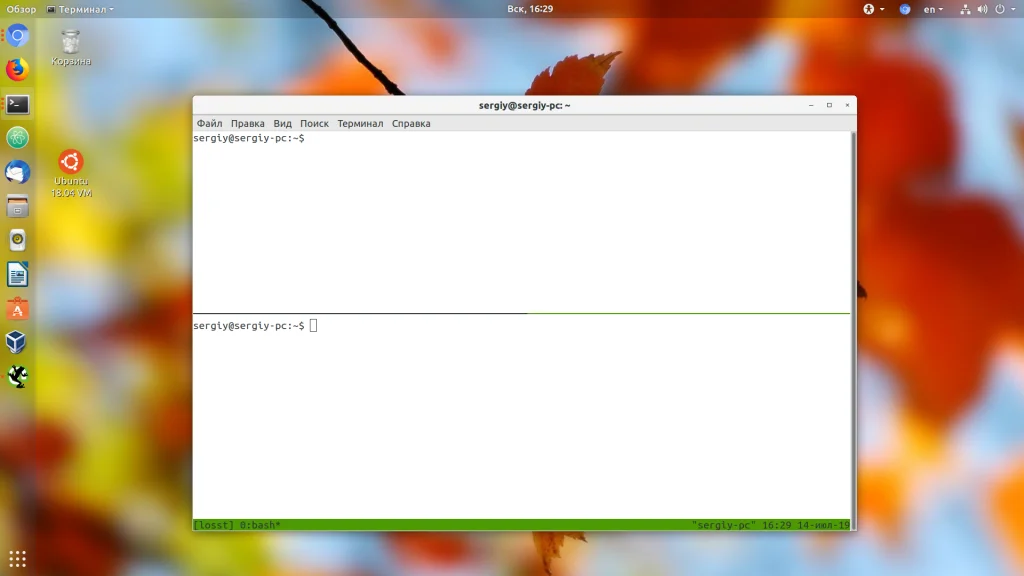Open Chromium browser from the dock
The height and width of the screenshot is (576, 1024).
[x=18, y=36]
